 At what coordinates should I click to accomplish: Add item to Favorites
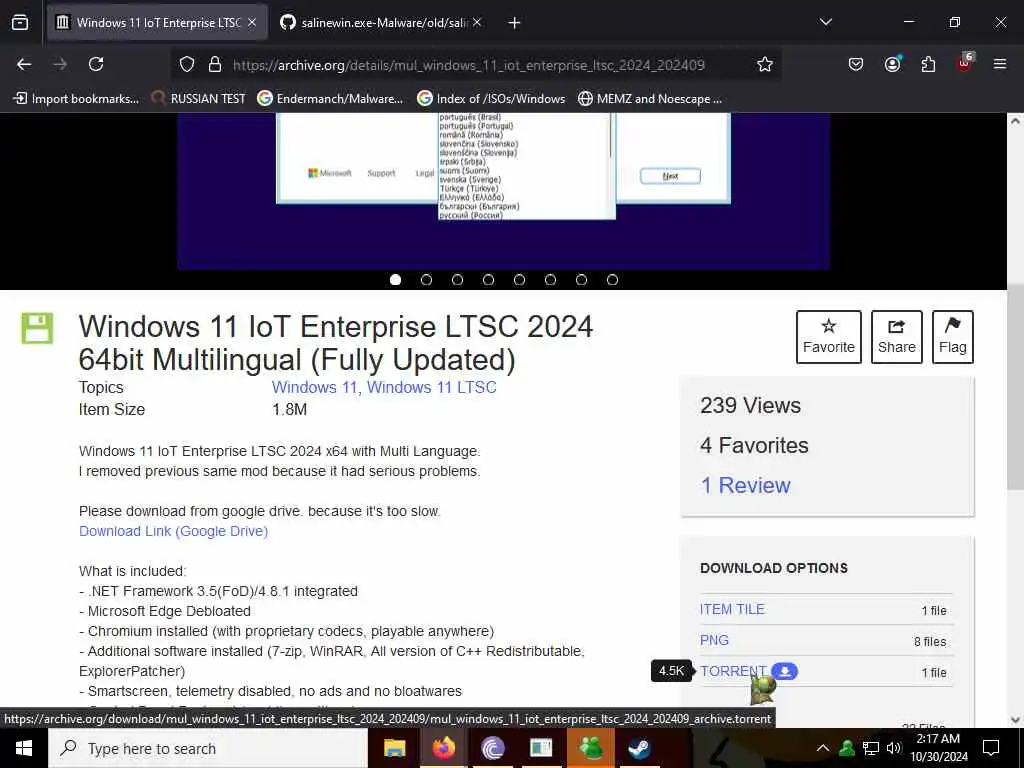point(829,337)
